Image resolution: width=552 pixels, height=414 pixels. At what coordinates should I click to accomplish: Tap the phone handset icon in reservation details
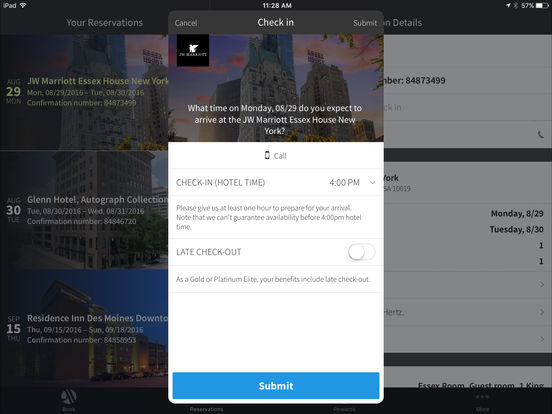tap(540, 134)
